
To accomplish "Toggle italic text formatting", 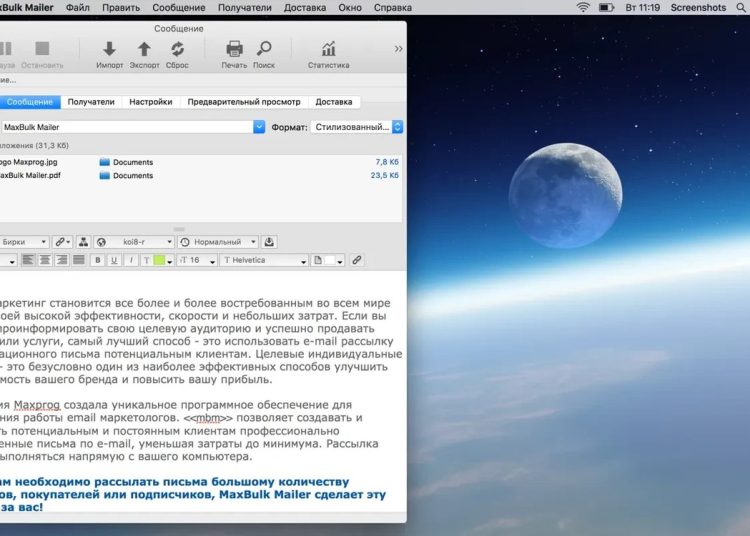I will [x=130, y=260].
